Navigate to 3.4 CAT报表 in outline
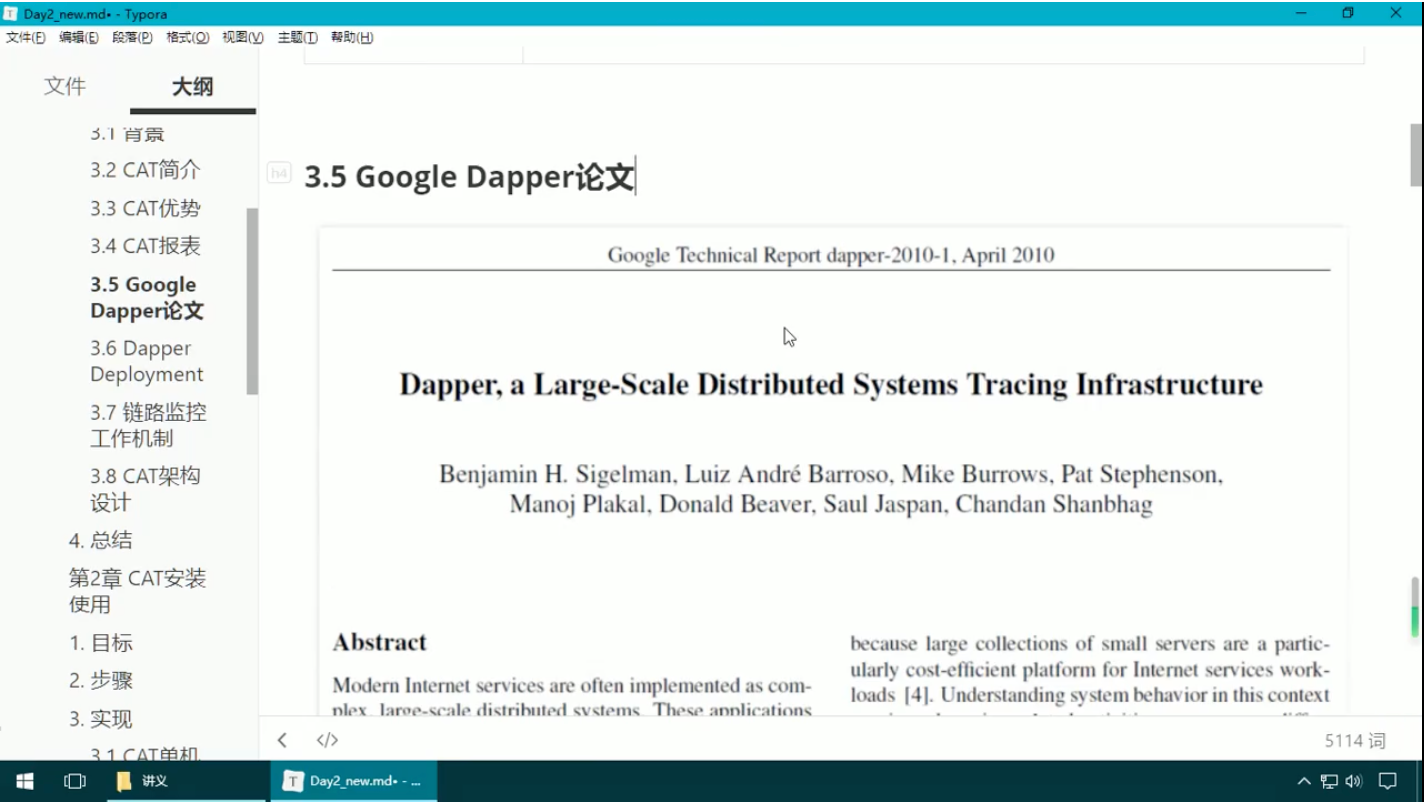Screen dimensions: 1424x802 pyautogui.click(x=145, y=246)
